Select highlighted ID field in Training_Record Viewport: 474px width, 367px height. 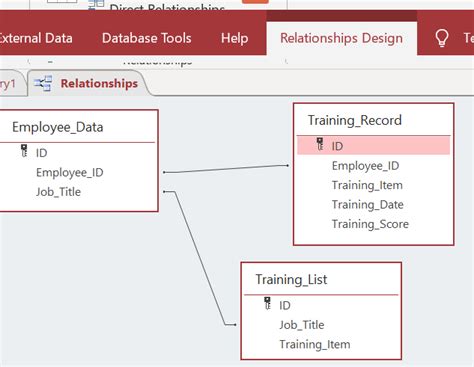pyautogui.click(x=373, y=146)
